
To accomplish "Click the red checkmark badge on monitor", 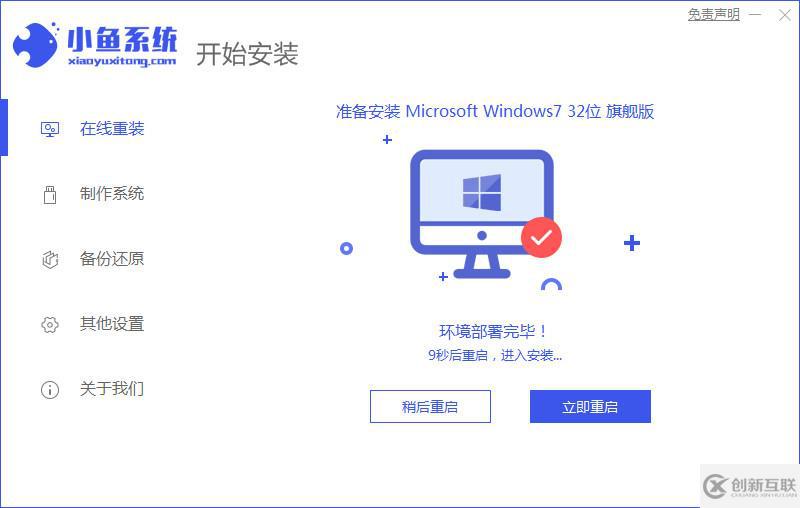I will [x=541, y=237].
